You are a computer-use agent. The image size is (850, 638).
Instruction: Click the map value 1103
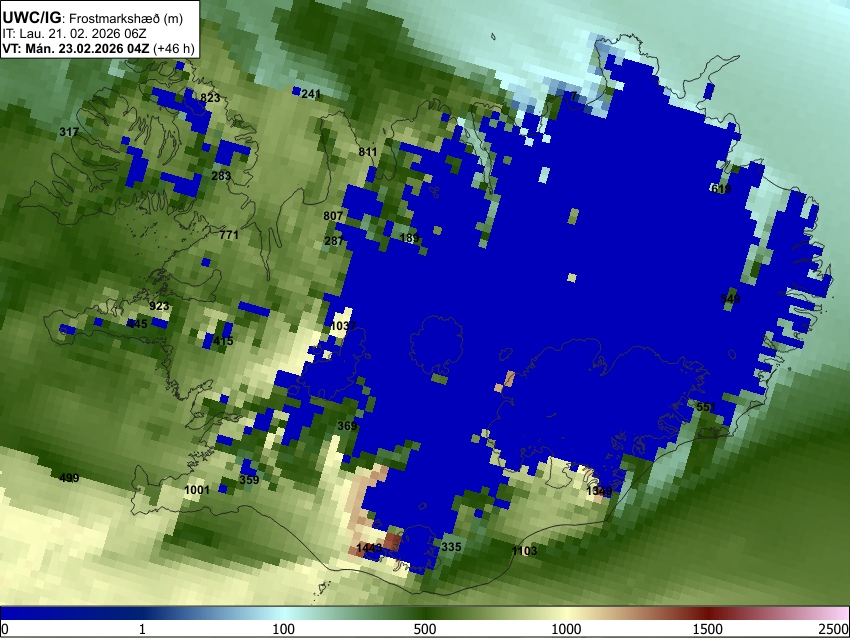(x=524, y=551)
